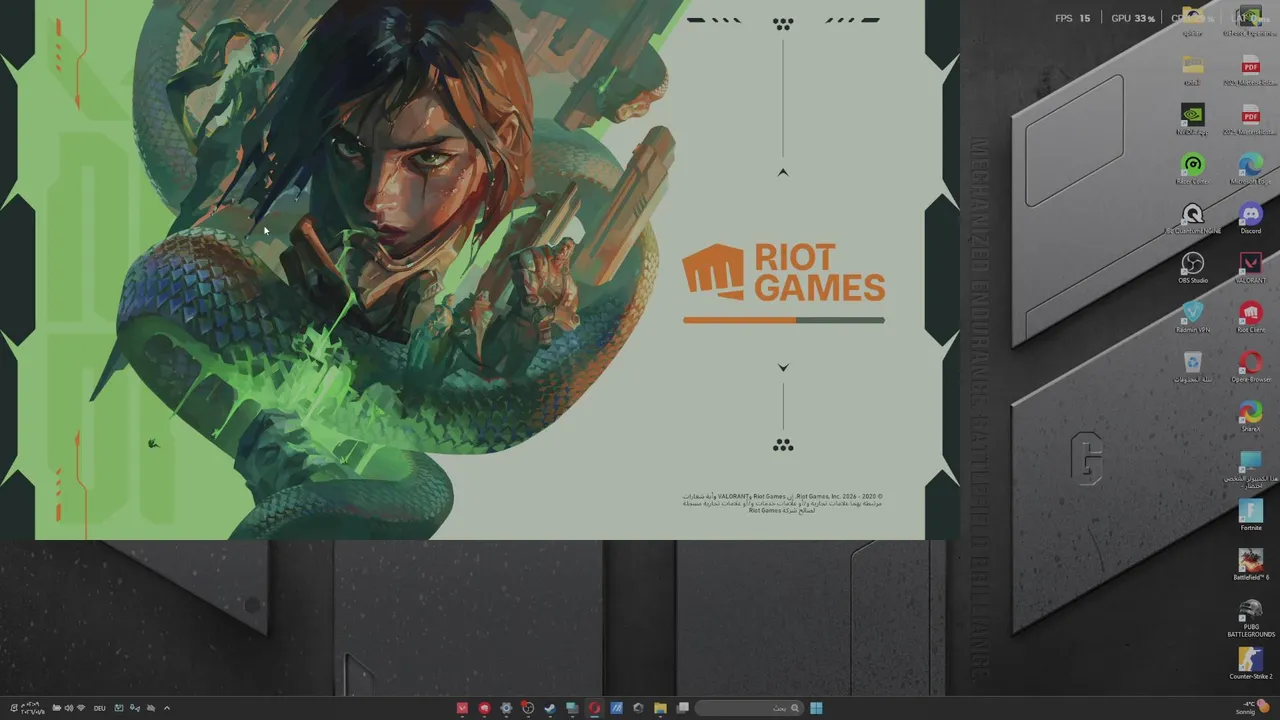The height and width of the screenshot is (720, 1280).
Task: Open the weather widget showing -4°C
Action: 1251,708
